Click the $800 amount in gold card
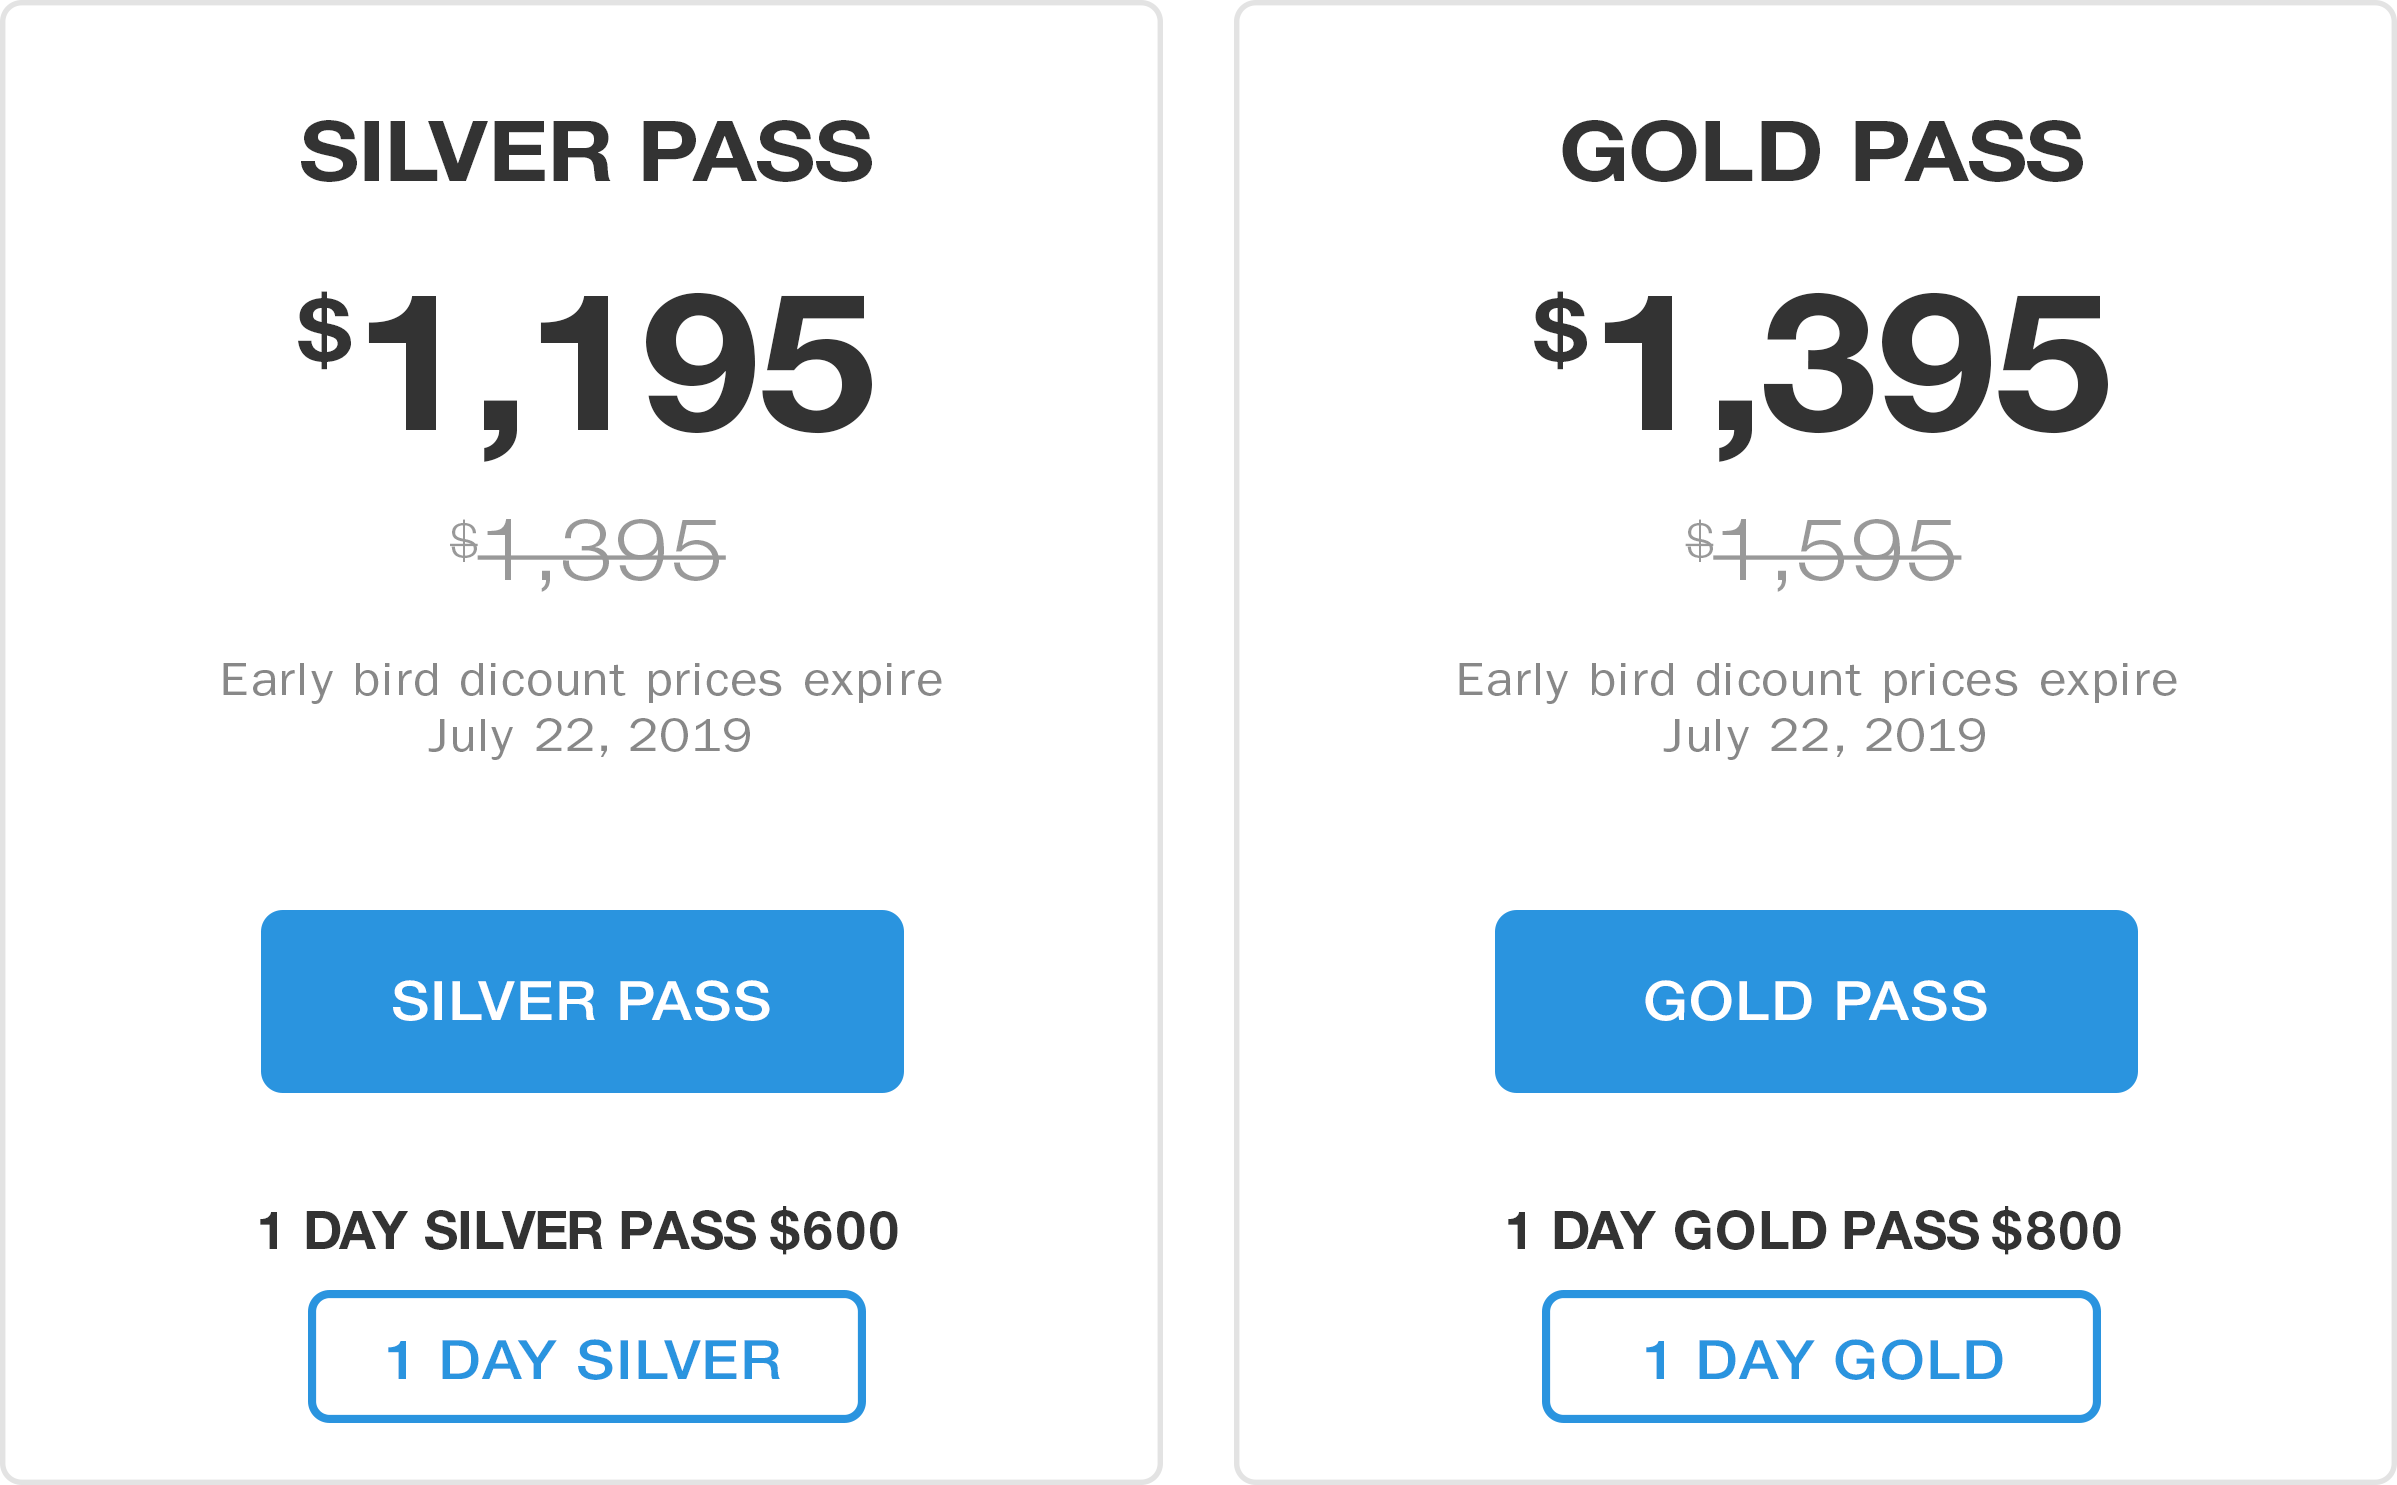The height and width of the screenshot is (1485, 2397). click(x=2056, y=1230)
